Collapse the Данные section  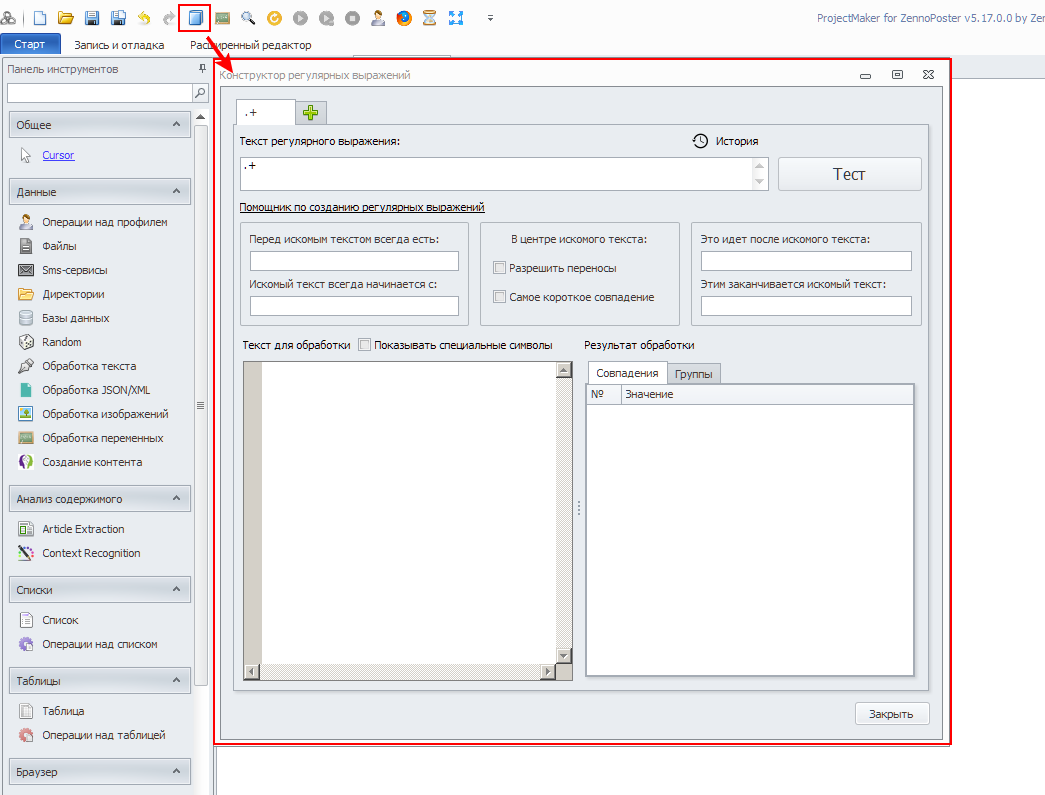click(176, 191)
